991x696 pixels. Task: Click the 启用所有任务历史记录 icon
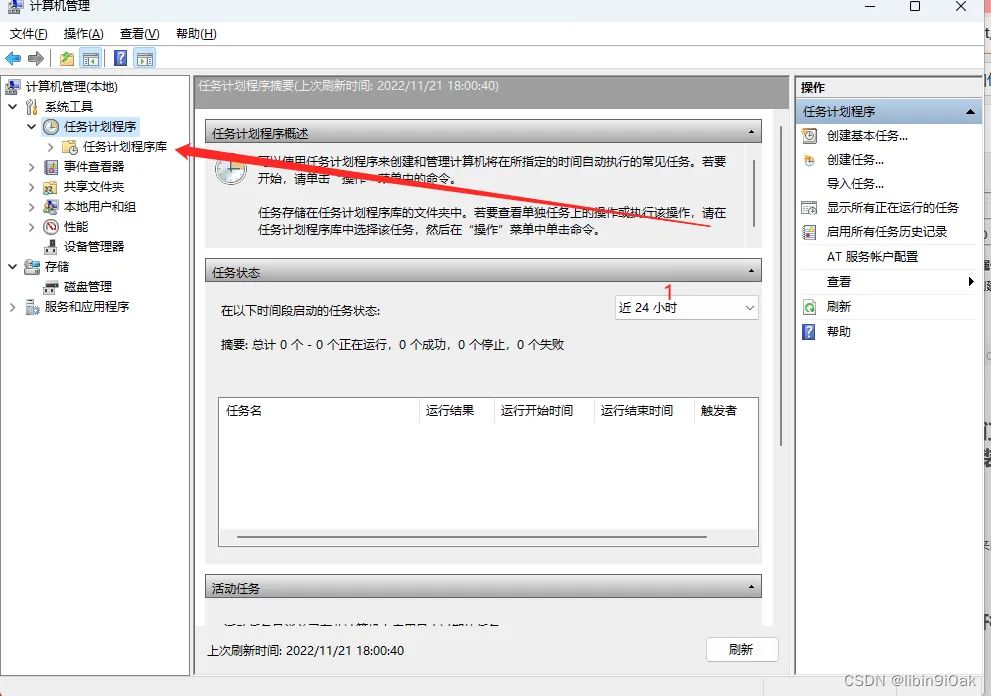[809, 232]
